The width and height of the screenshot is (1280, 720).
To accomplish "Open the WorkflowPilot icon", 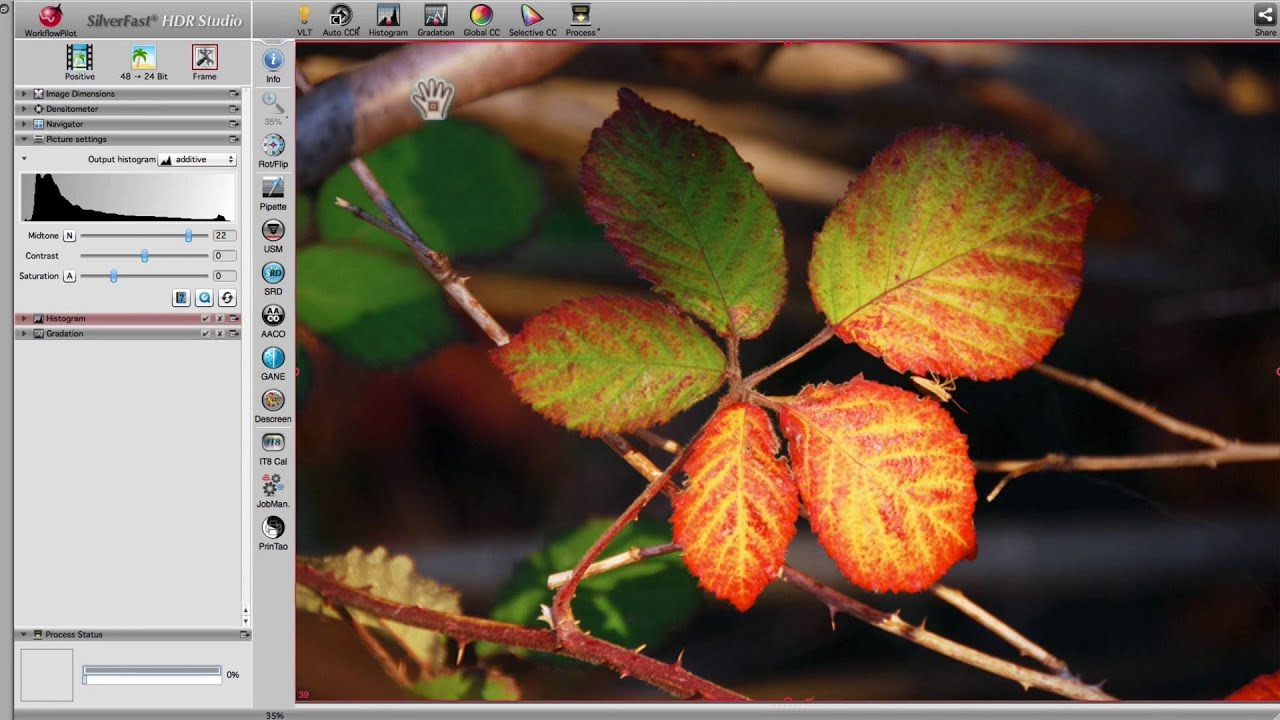I will [x=49, y=16].
